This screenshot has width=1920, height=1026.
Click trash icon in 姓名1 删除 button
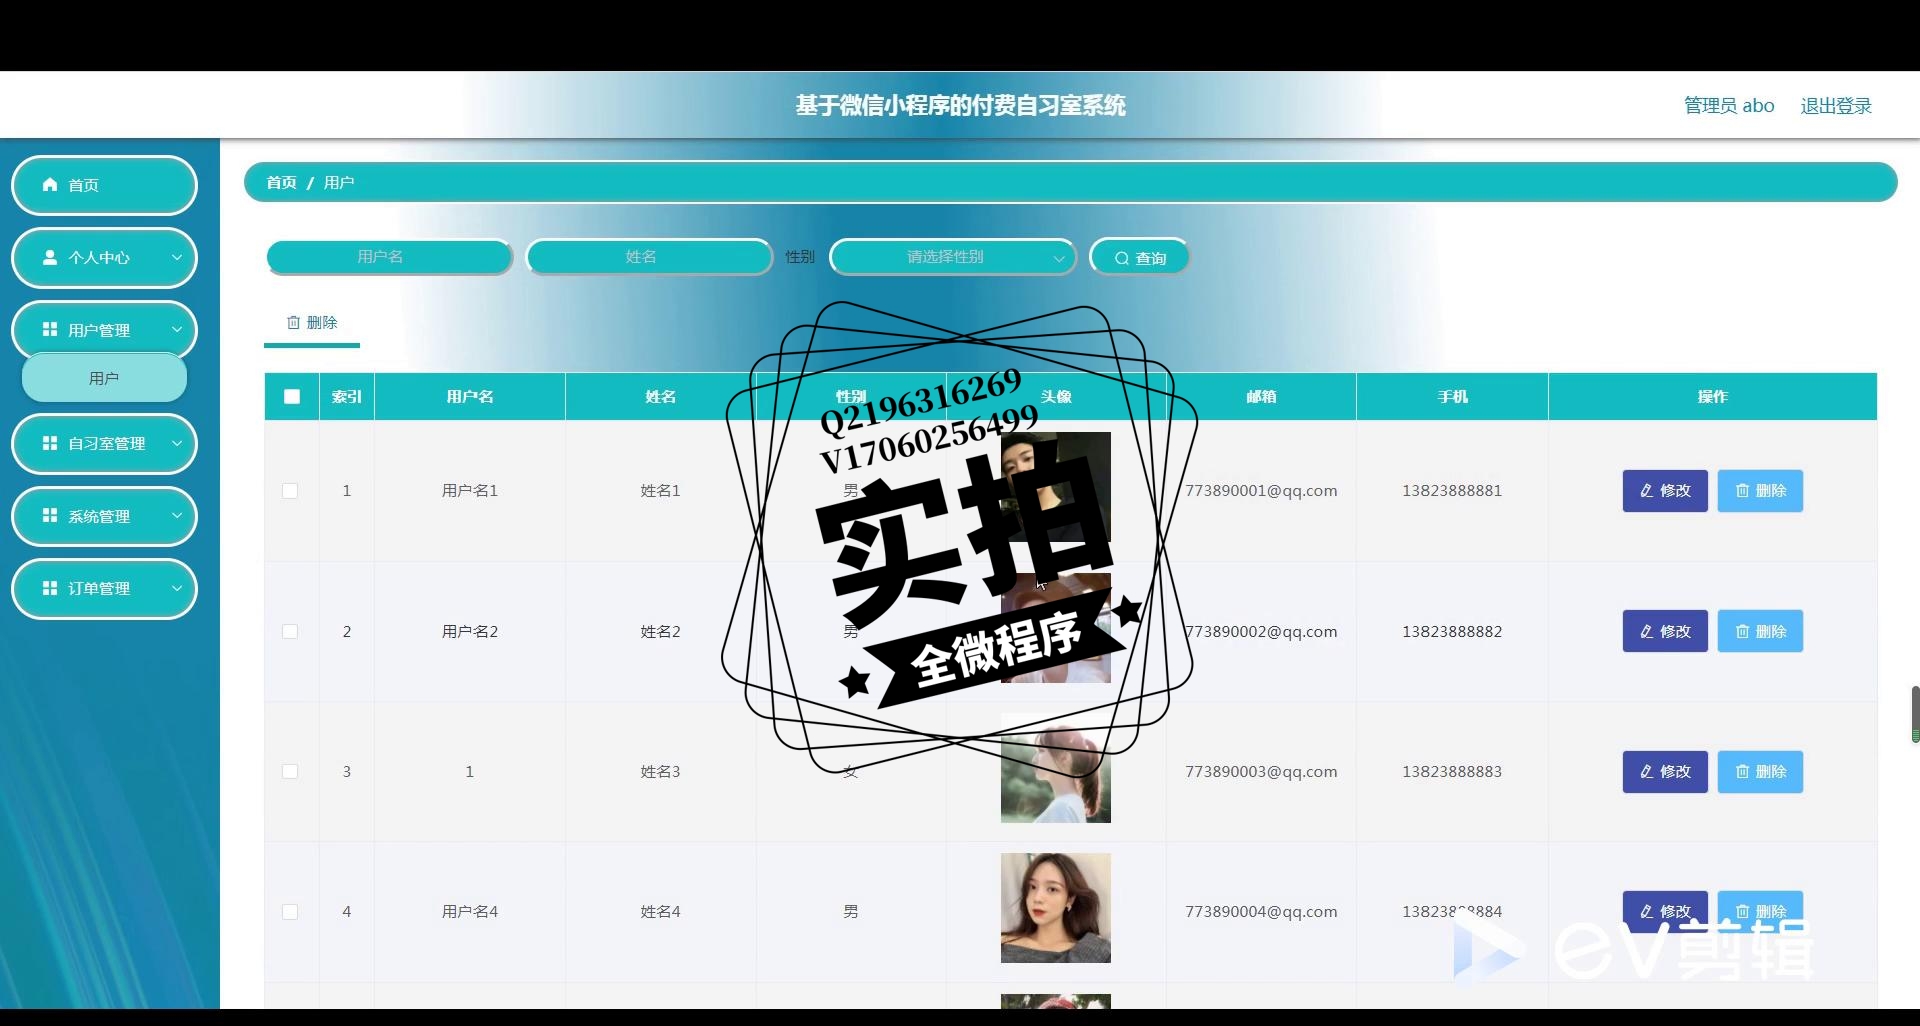click(1742, 491)
